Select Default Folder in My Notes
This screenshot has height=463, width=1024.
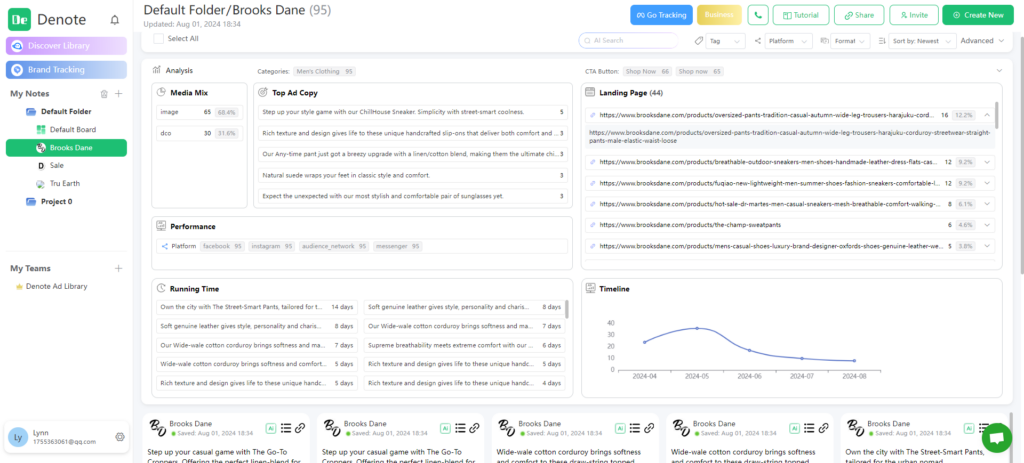point(66,112)
